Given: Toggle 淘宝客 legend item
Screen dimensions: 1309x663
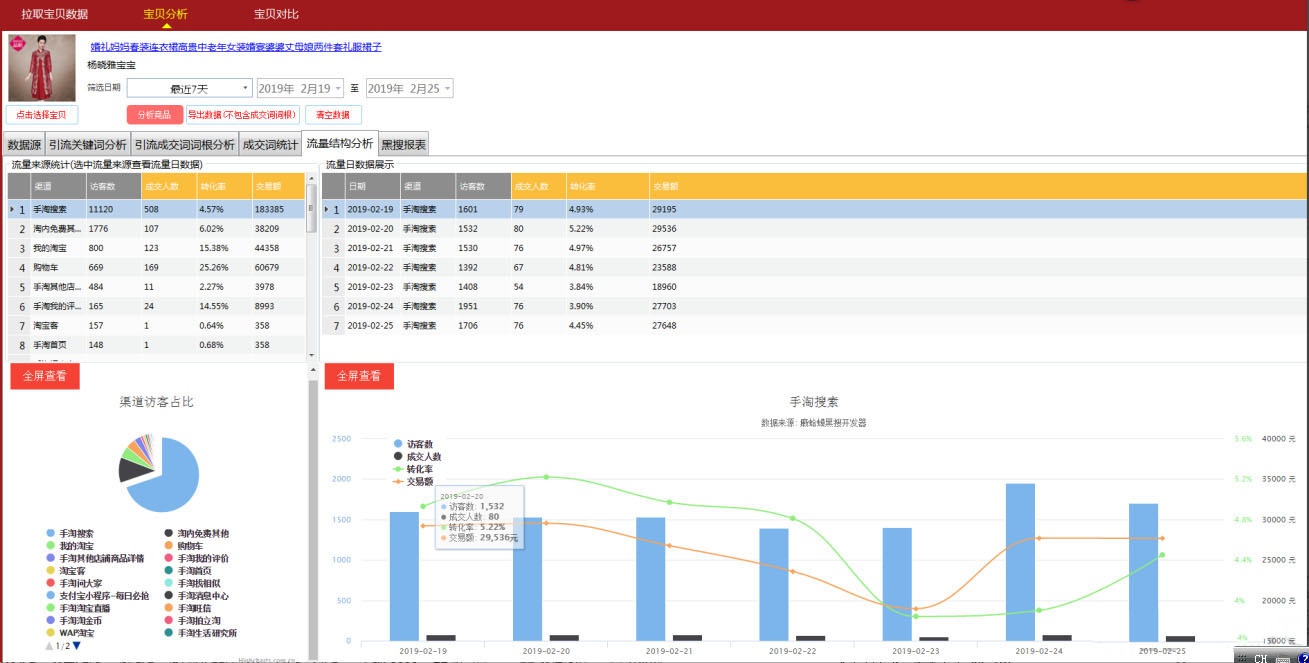Looking at the screenshot, I should (65, 571).
